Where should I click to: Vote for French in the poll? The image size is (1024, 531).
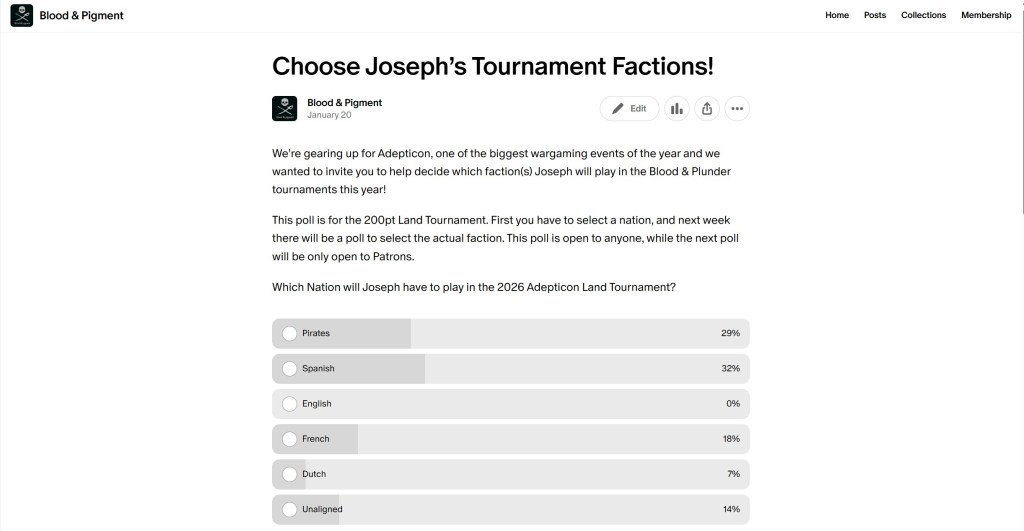click(290, 439)
